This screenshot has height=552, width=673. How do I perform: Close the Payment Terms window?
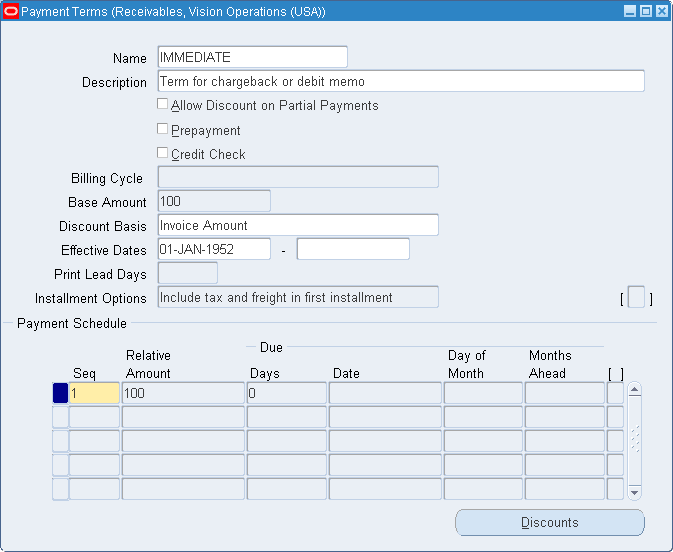[x=662, y=11]
